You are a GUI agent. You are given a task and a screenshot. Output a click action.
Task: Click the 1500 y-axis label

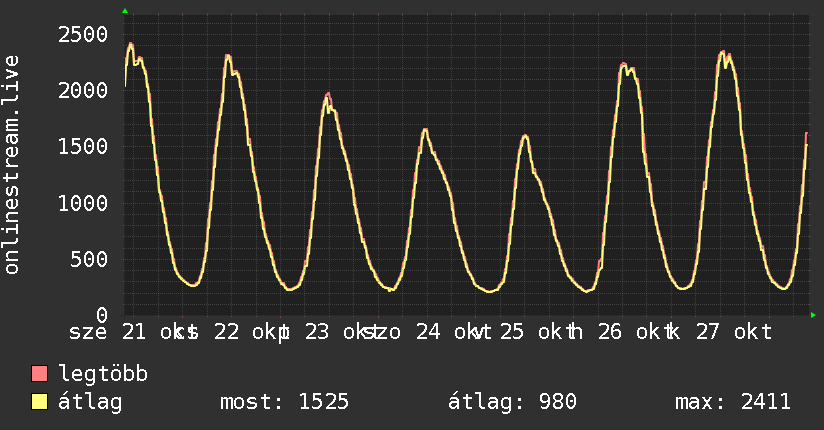click(83, 146)
